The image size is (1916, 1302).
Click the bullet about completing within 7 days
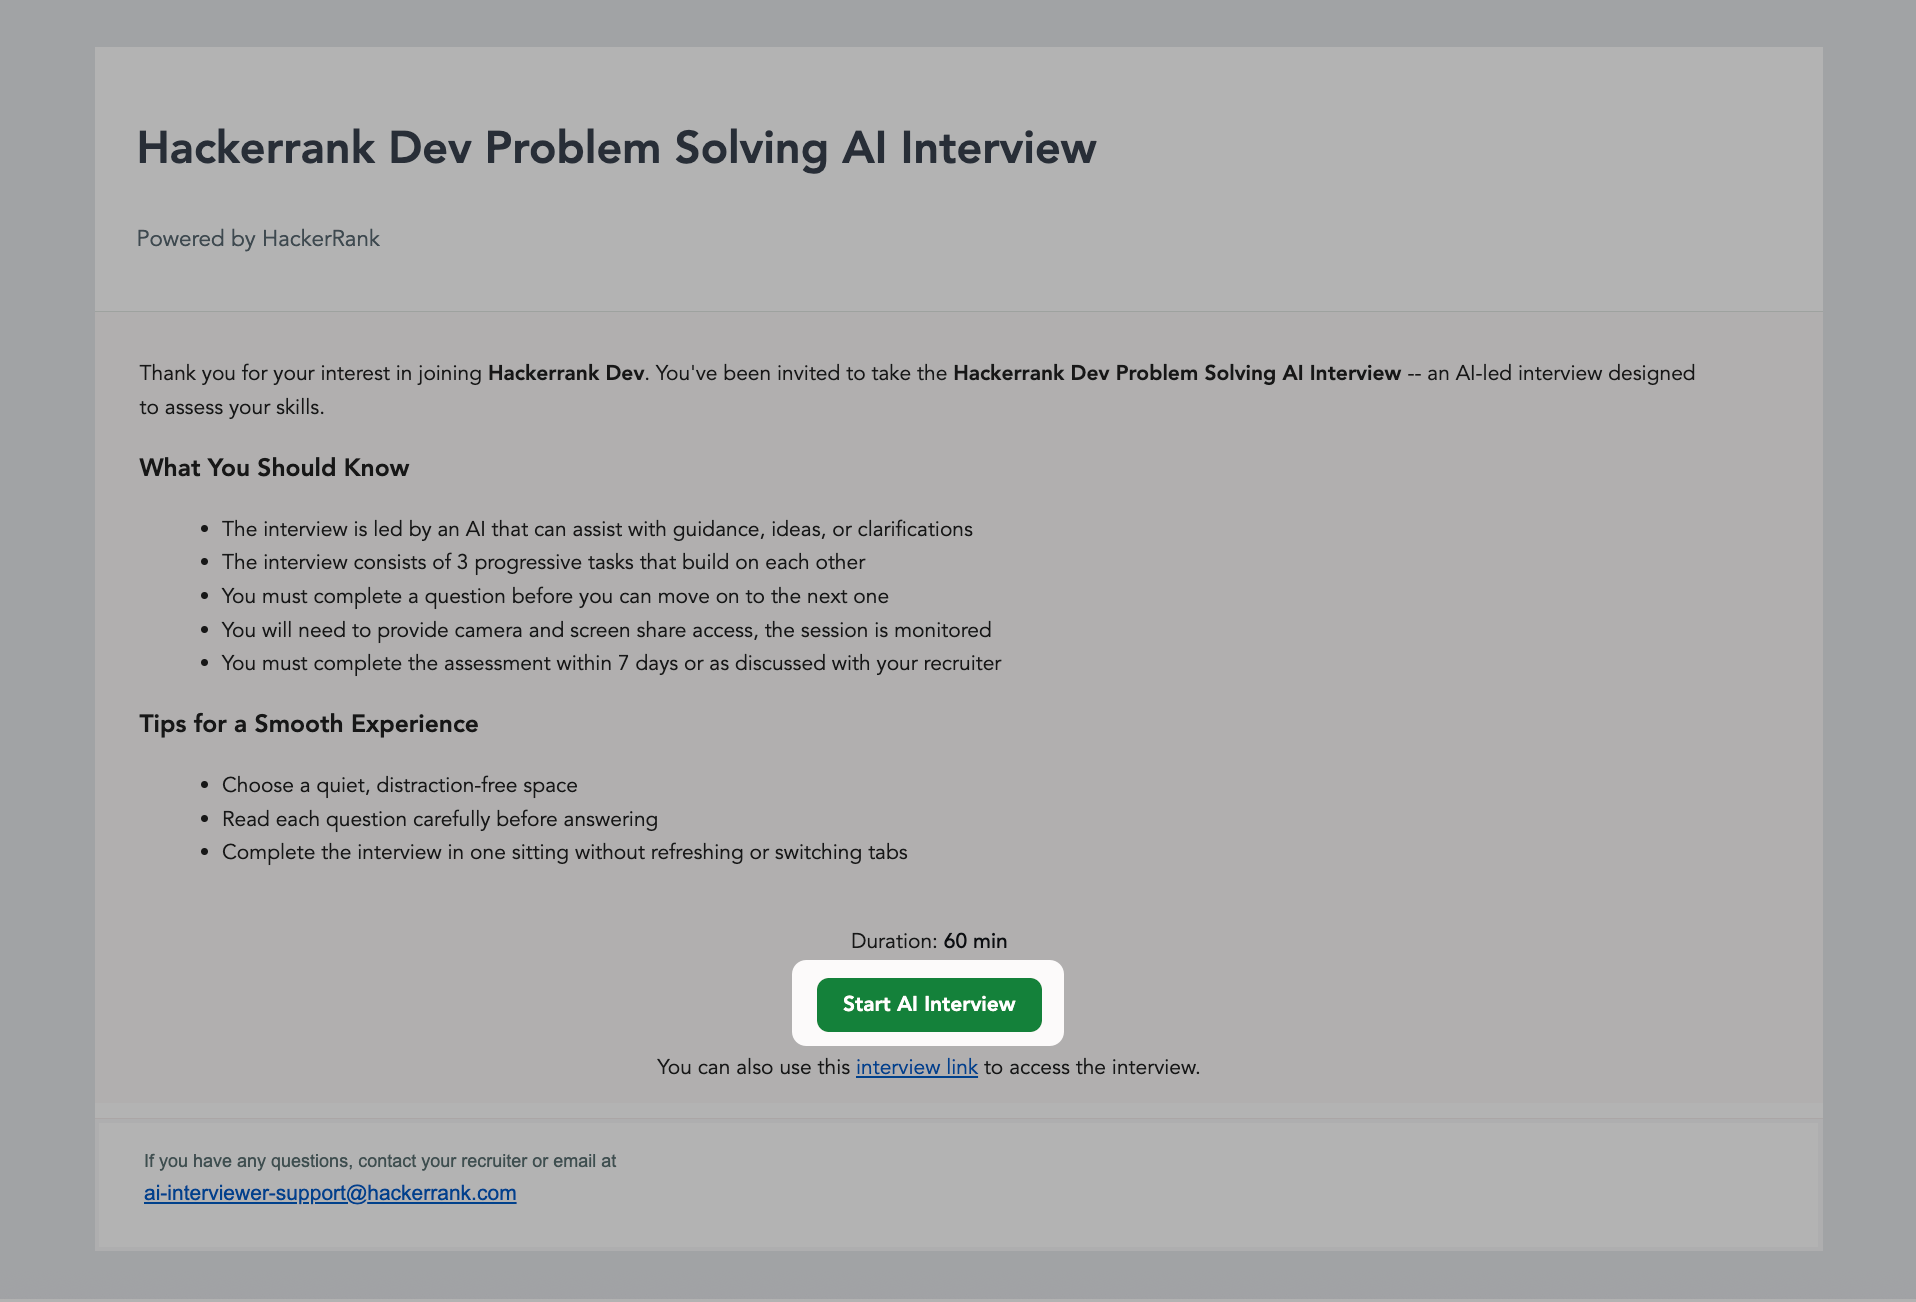[x=612, y=663]
